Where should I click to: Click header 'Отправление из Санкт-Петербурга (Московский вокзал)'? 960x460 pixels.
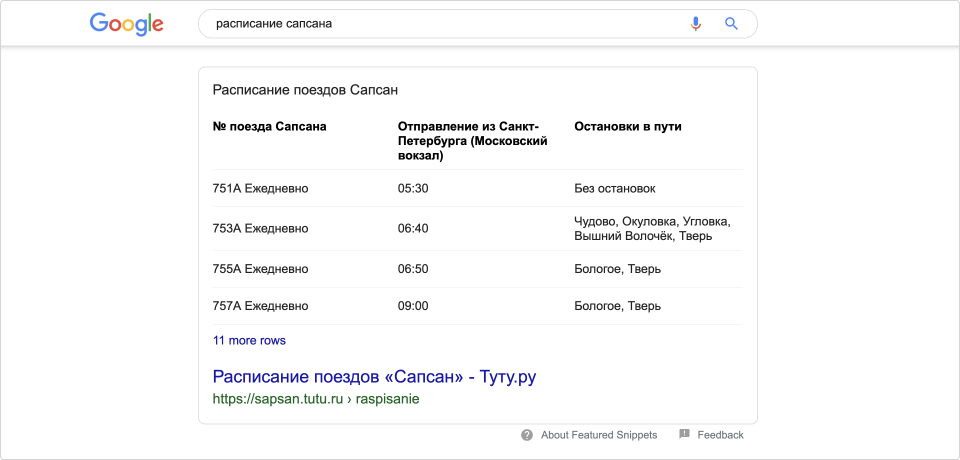[473, 141]
